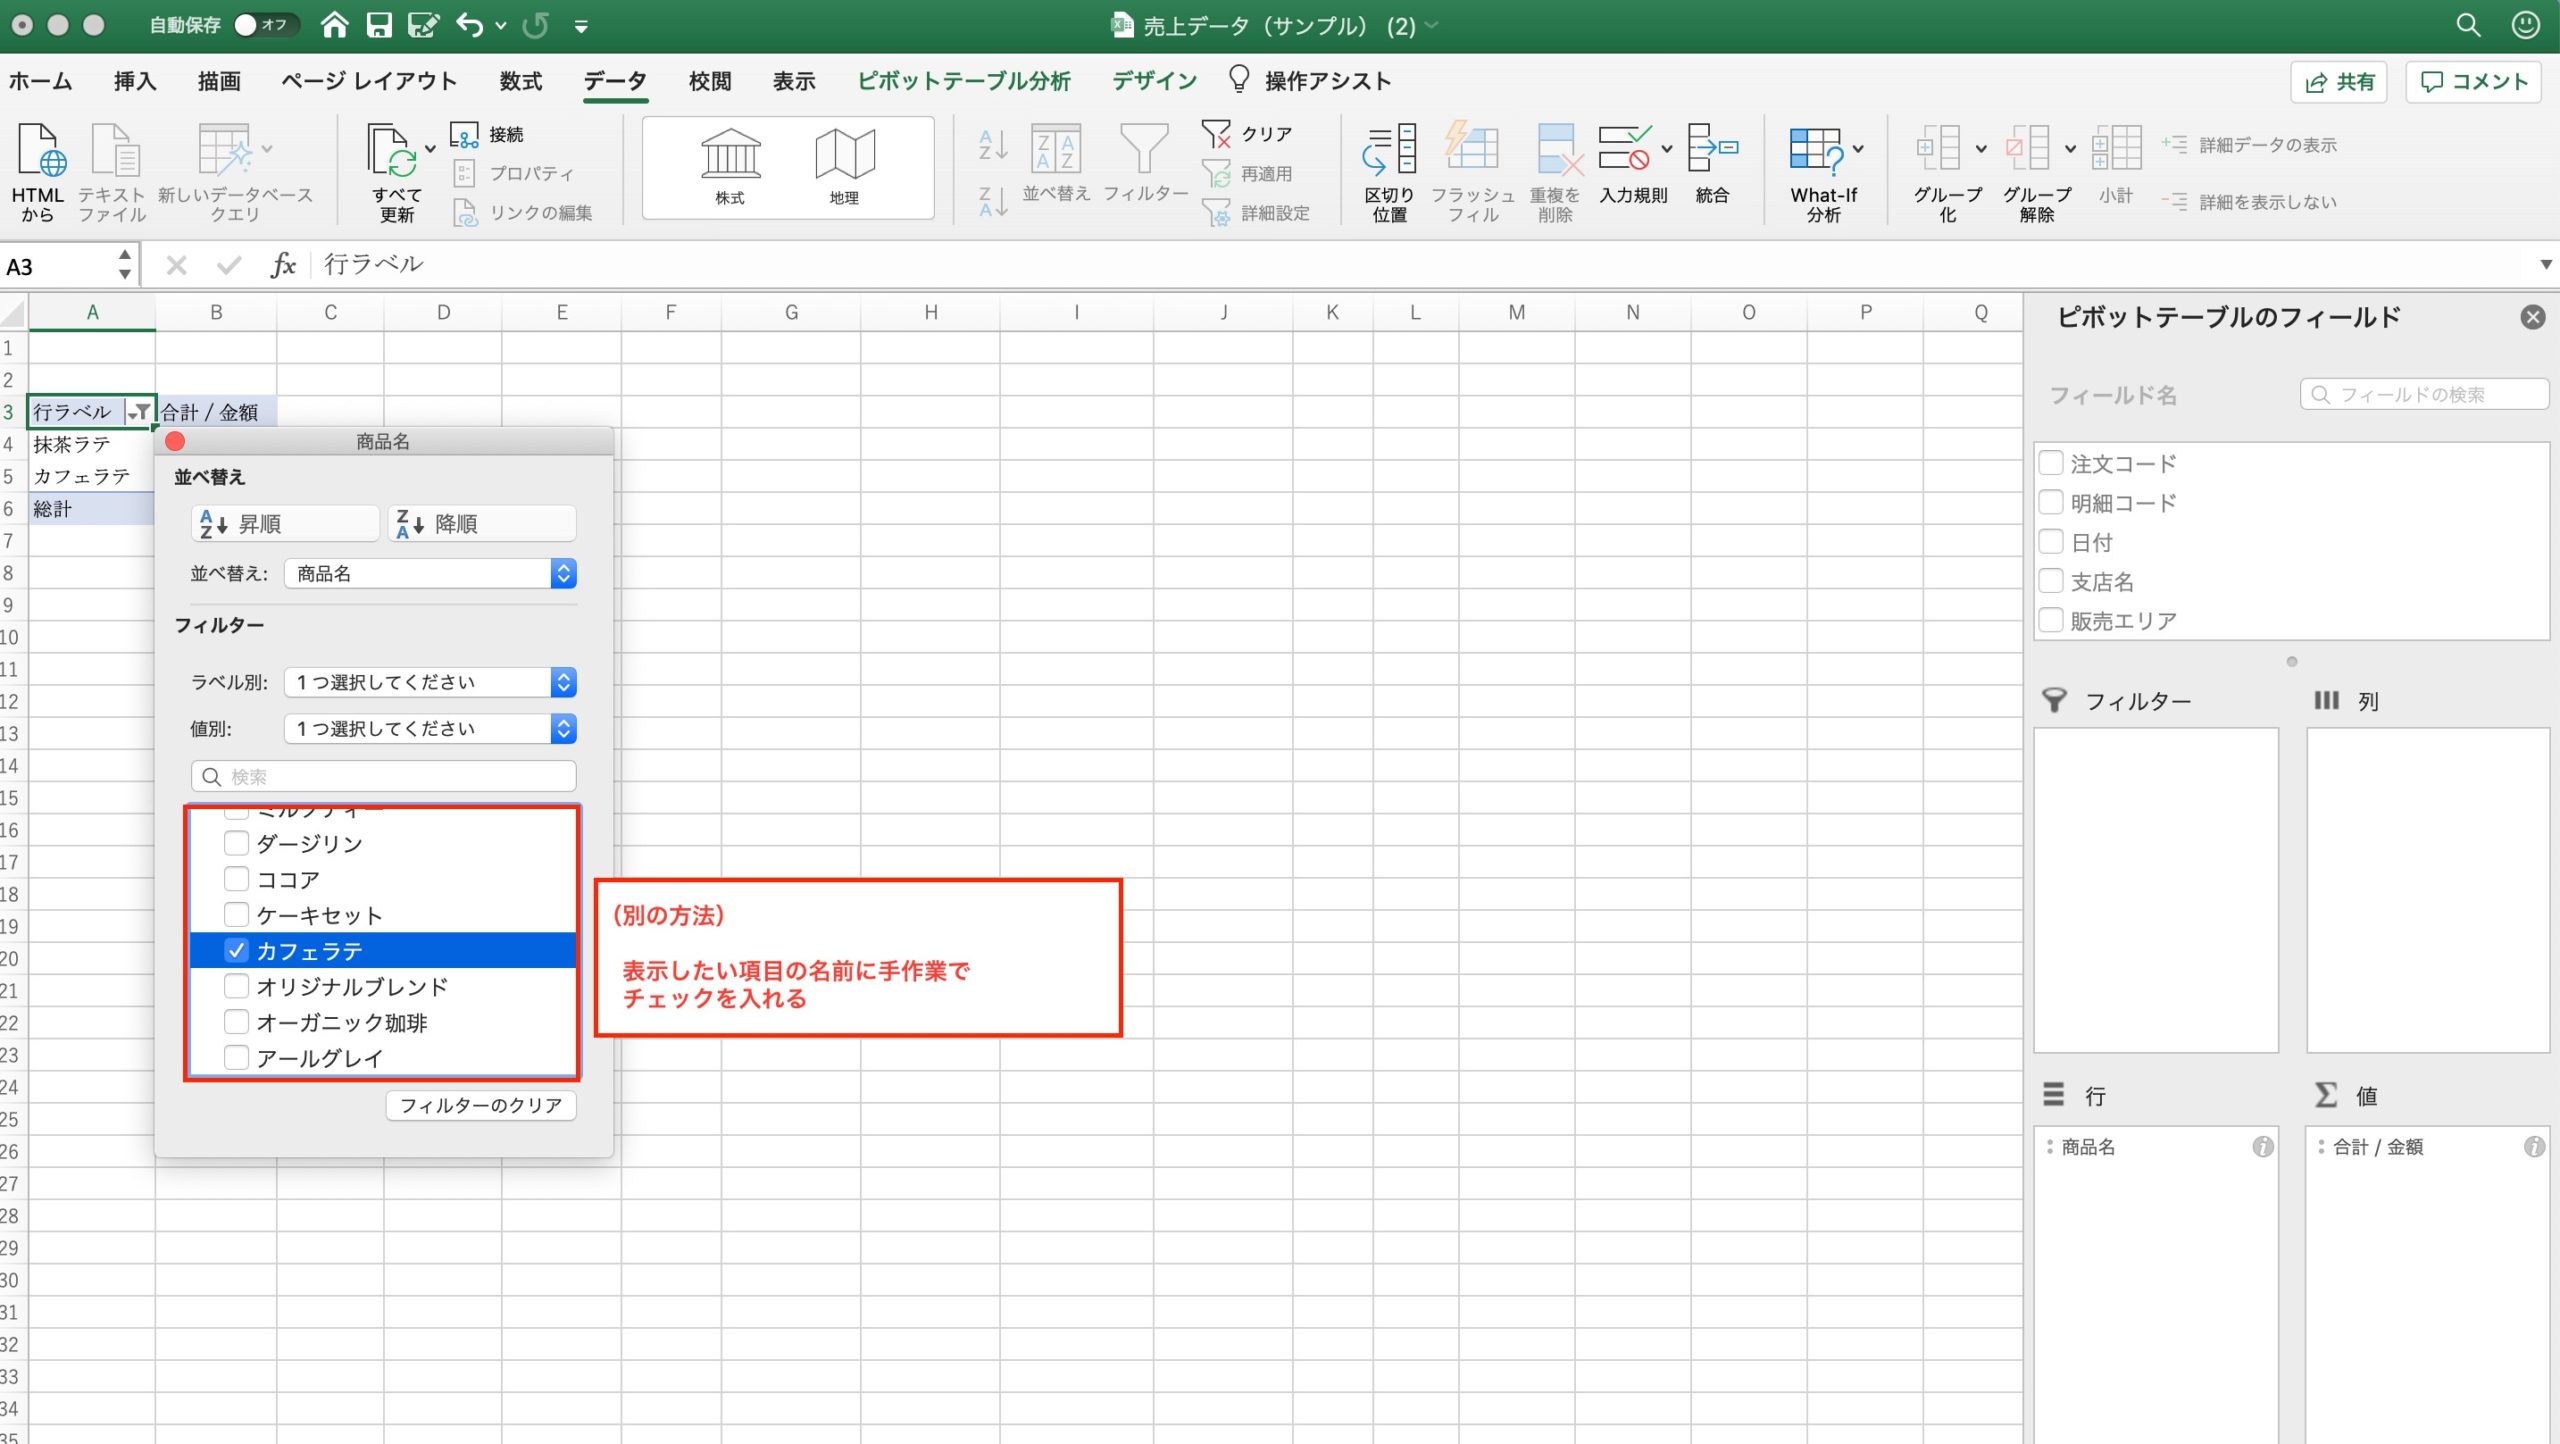
Task: Open the smiley feedback icon
Action: click(2526, 25)
